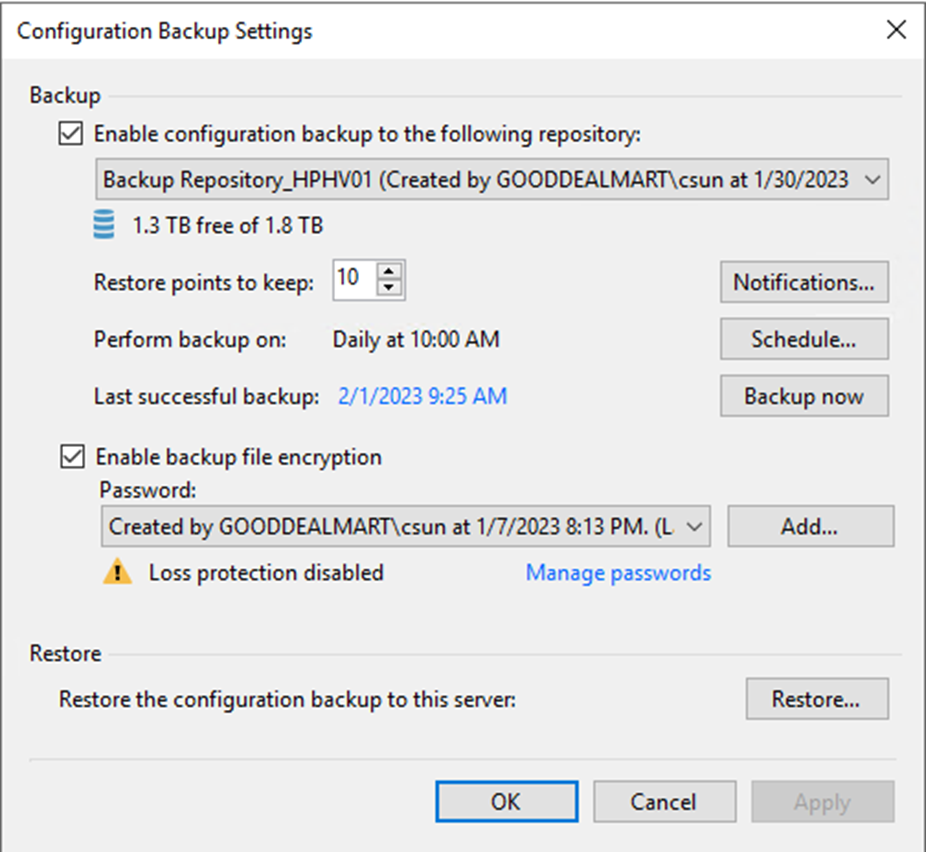Expand the encryption password dropdown
This screenshot has height=852, width=926.
pyautogui.click(x=694, y=526)
